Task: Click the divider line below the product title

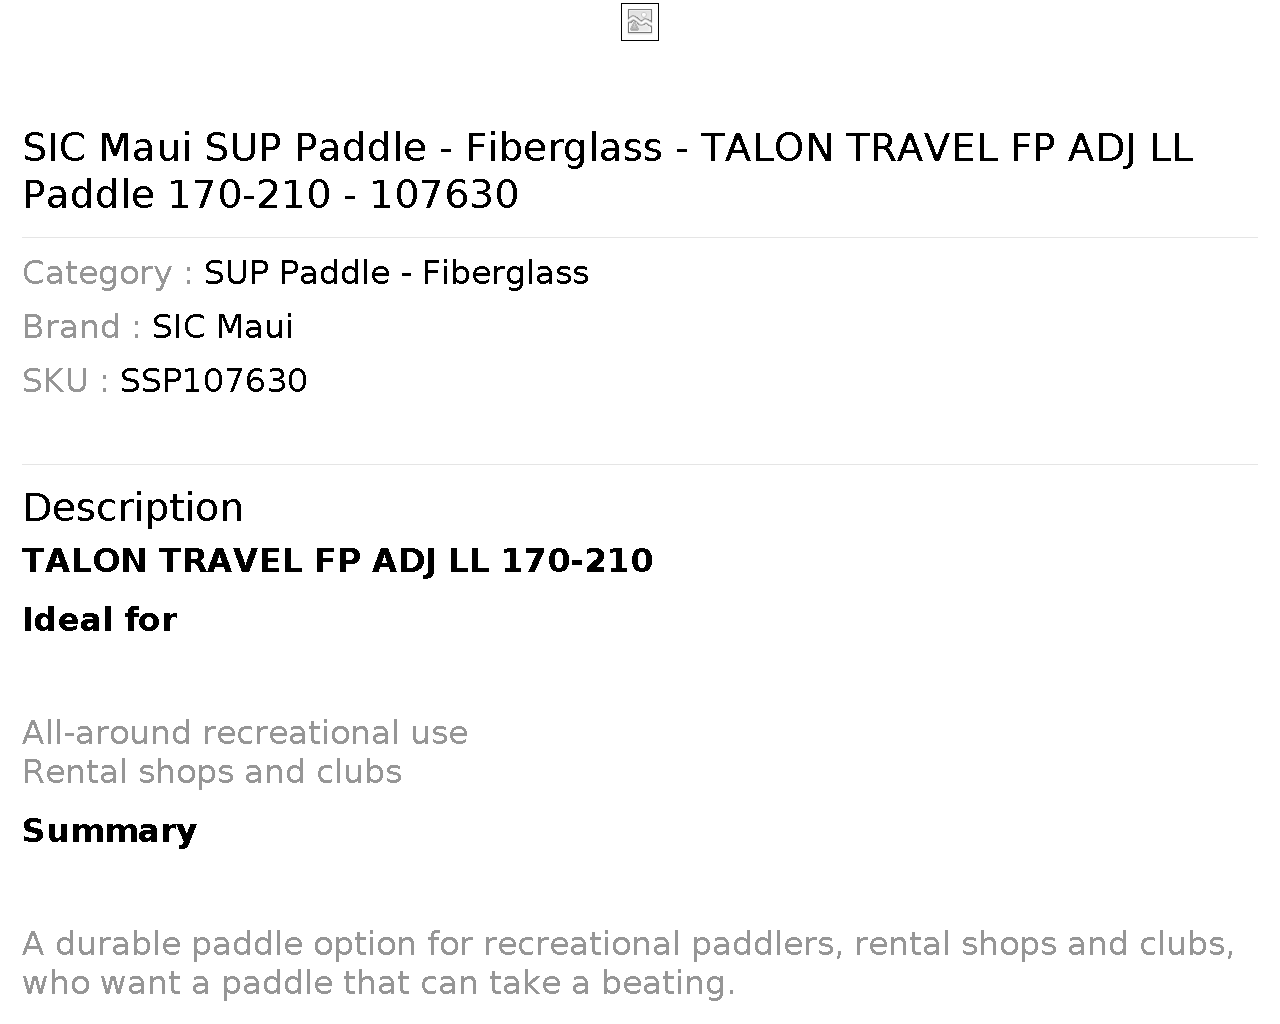Action: [640, 238]
